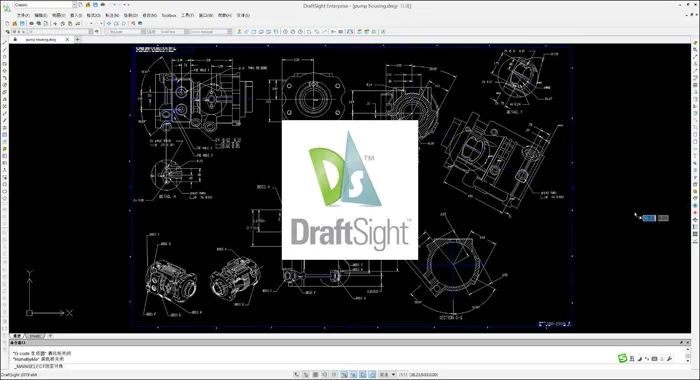This screenshot has width=700, height=380.
Task: Toggle Grid display in the status bar
Action: tap(306, 375)
